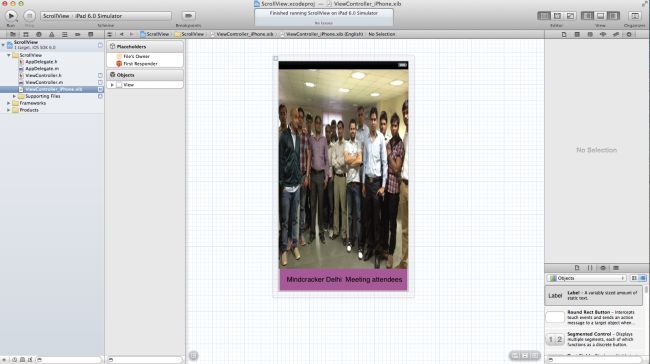Click ScrollView project in the jump bar

[155, 34]
